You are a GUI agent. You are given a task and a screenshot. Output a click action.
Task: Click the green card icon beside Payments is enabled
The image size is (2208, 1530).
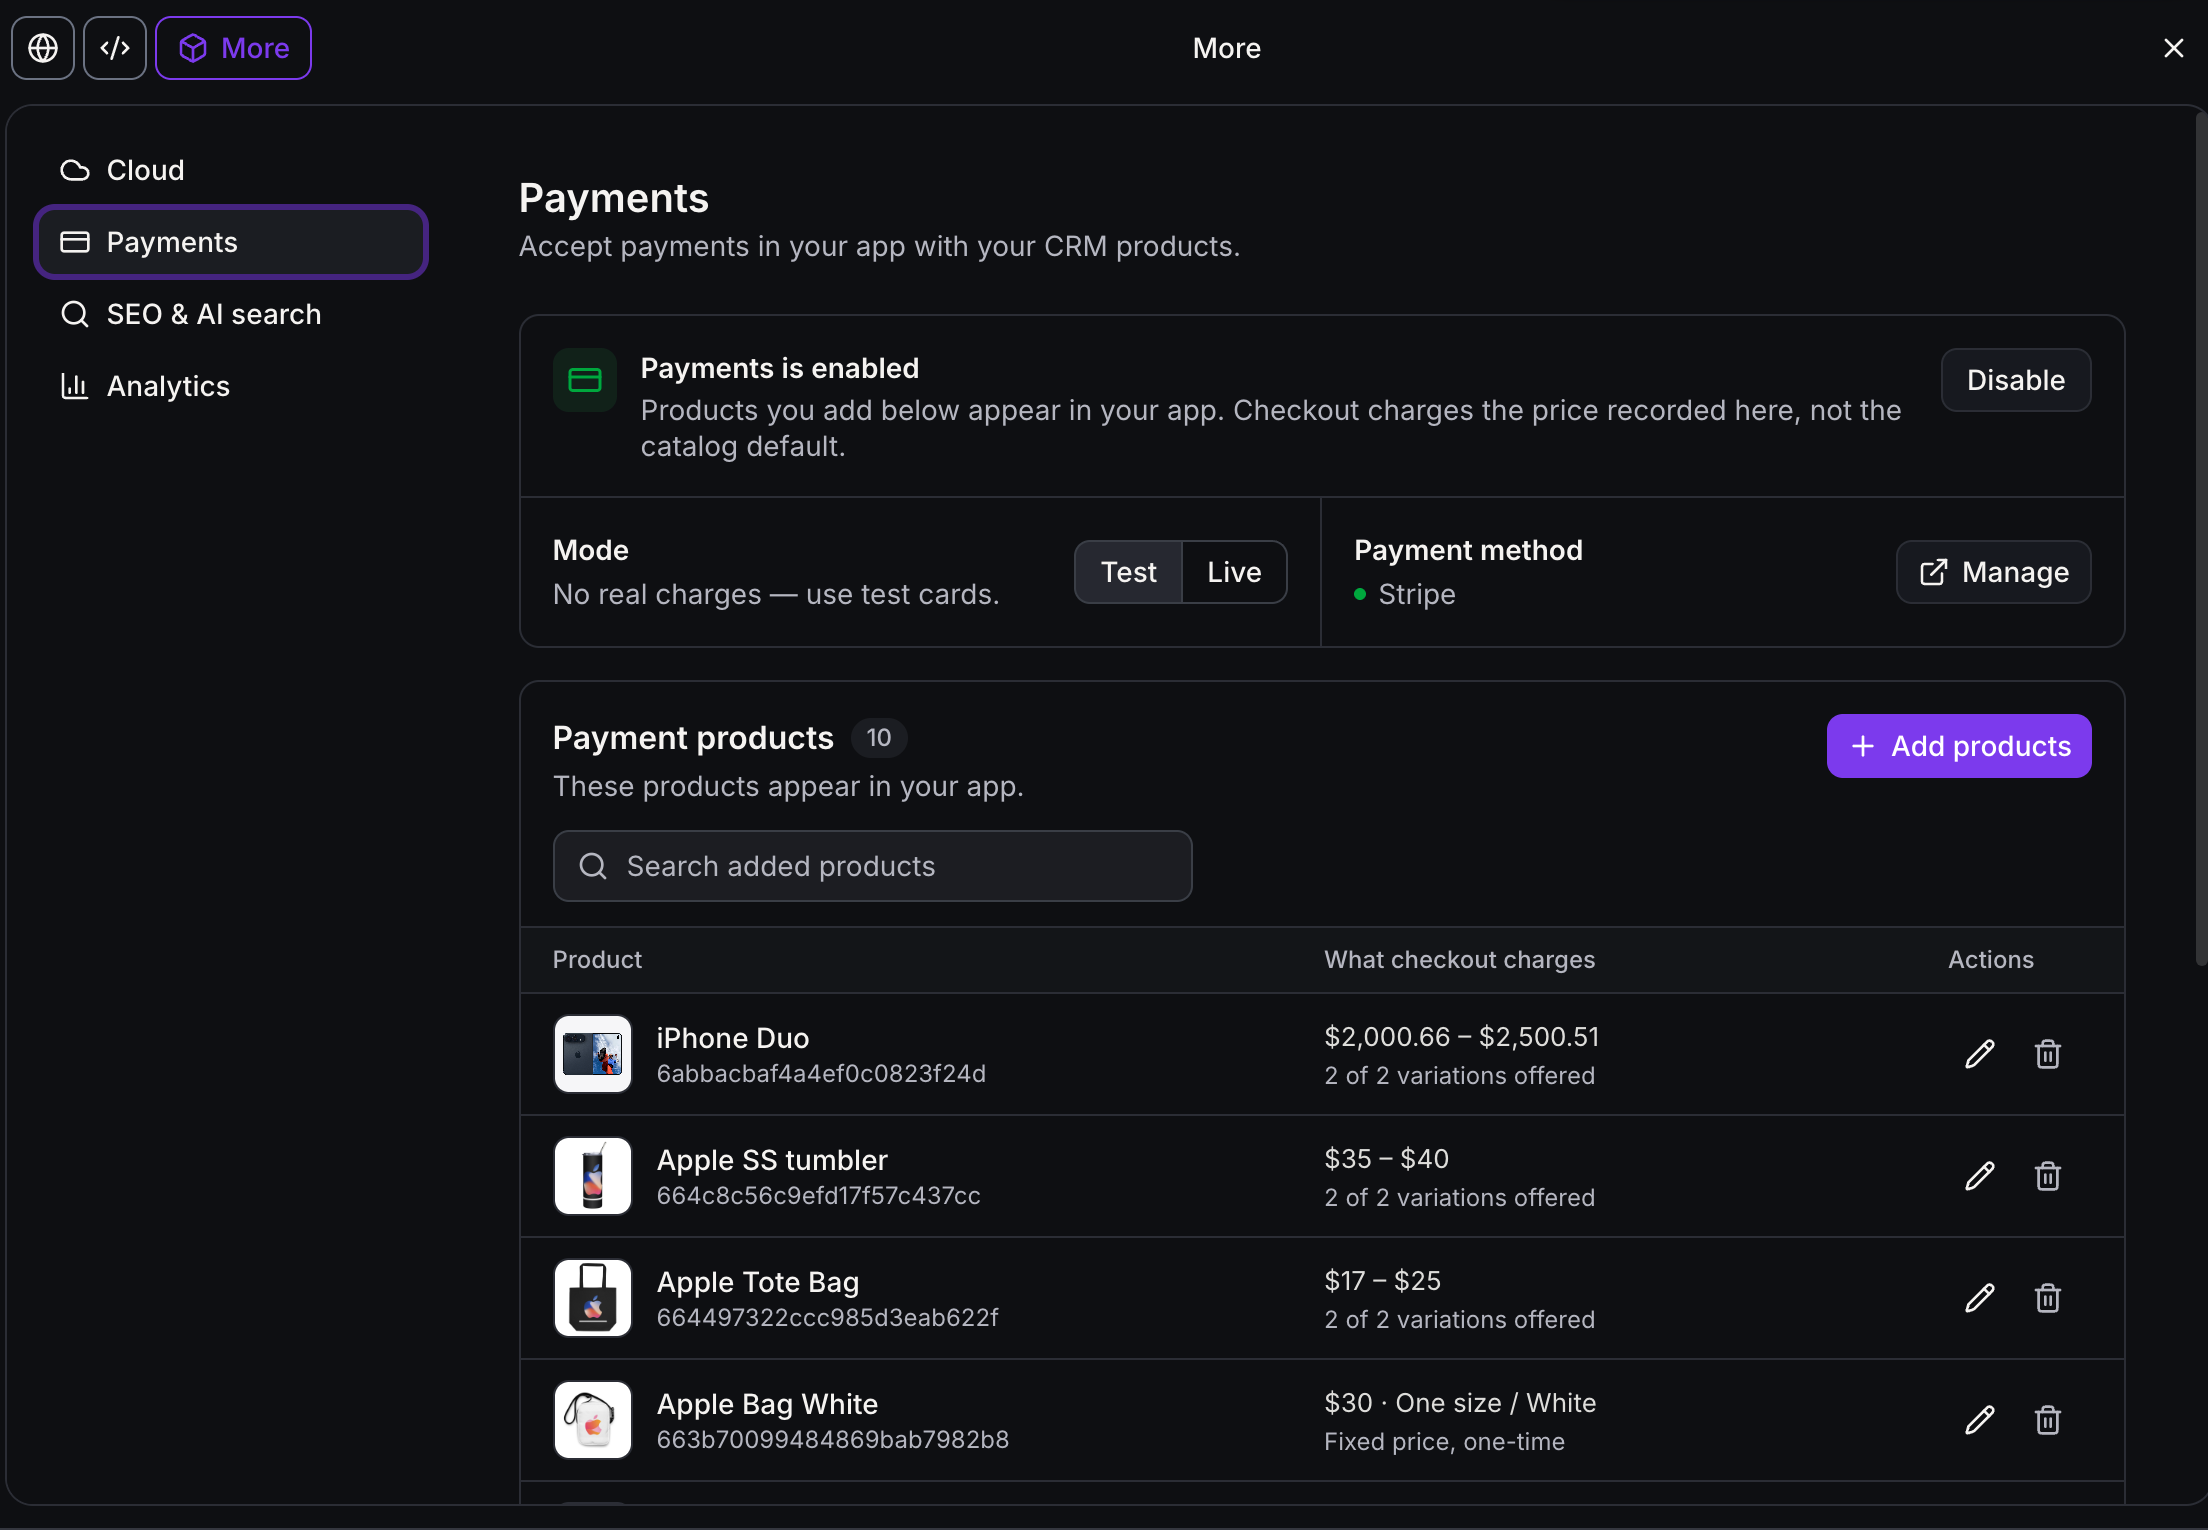click(585, 380)
